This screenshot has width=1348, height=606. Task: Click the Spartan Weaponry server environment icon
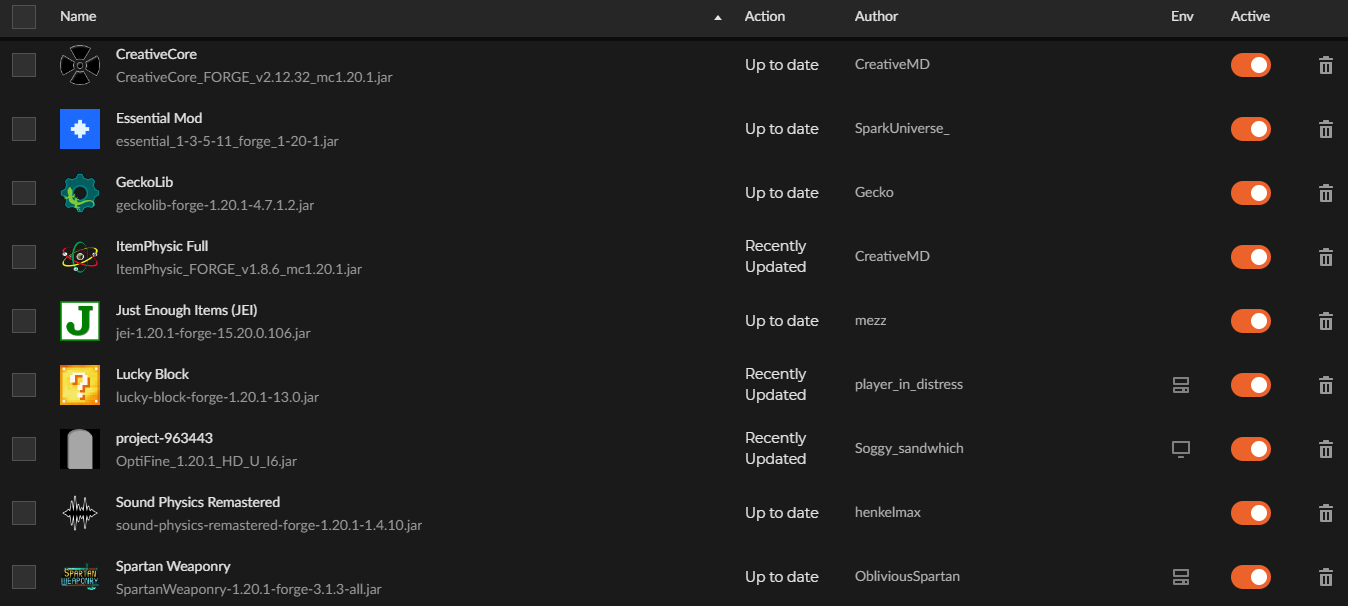(1181, 577)
